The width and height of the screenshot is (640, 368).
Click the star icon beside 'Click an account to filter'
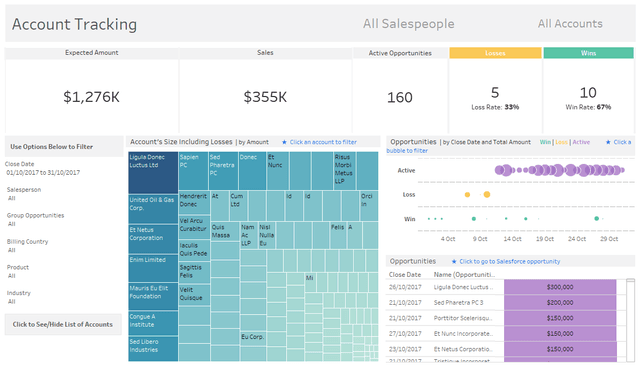[284, 142]
